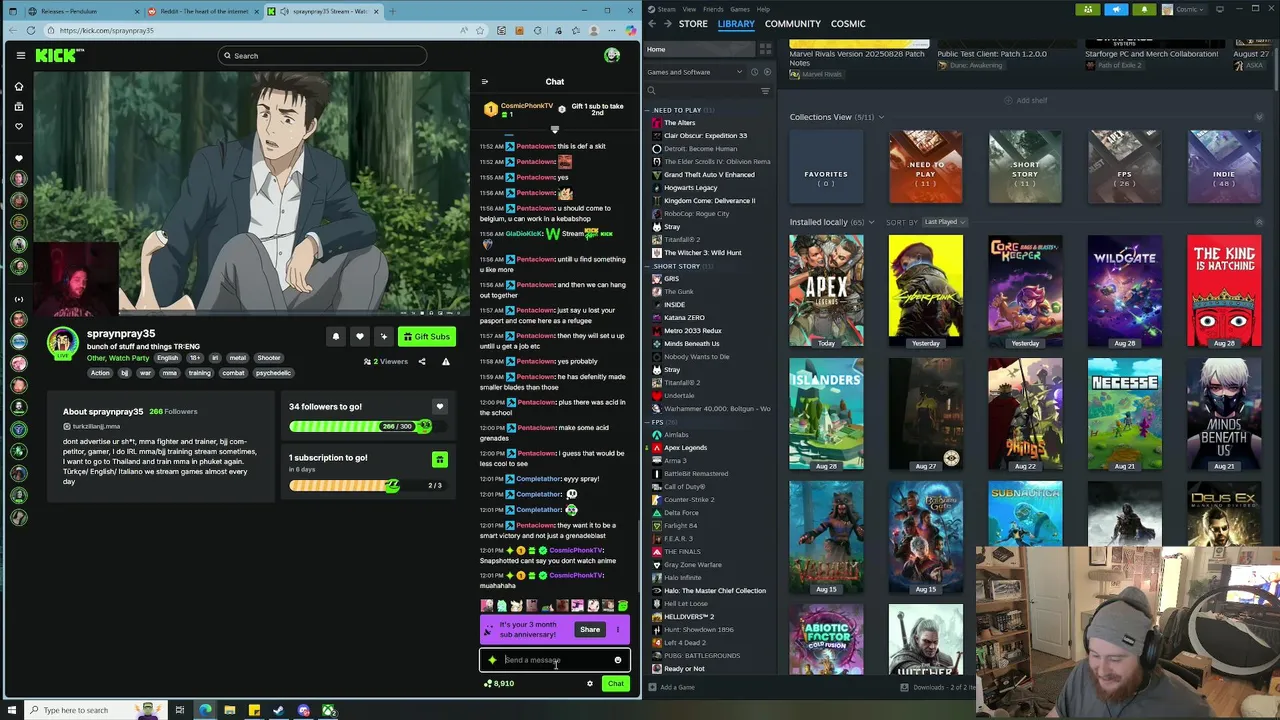The height and width of the screenshot is (720, 1280).
Task: Open the emoji picker in chat input
Action: click(618, 660)
